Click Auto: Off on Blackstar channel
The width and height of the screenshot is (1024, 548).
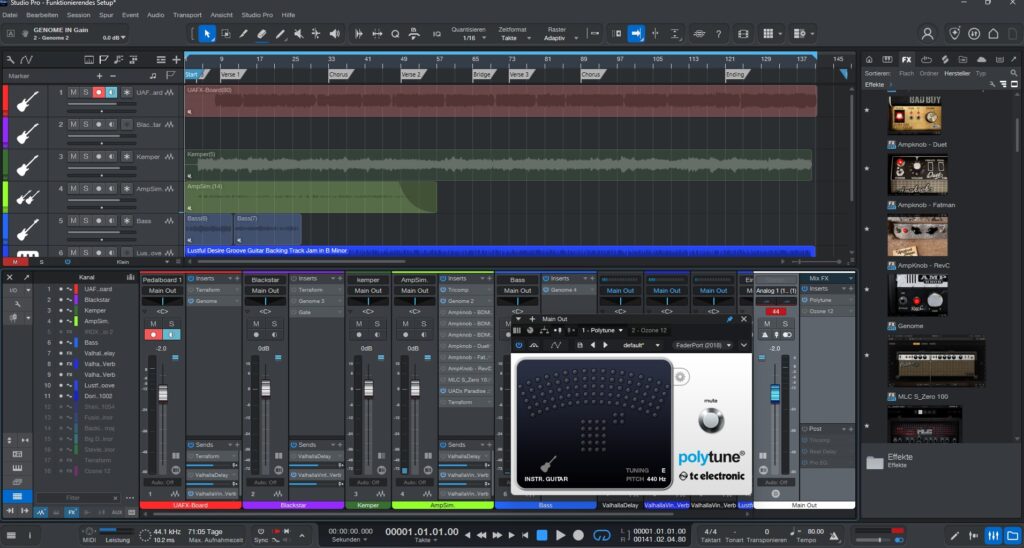point(265,483)
